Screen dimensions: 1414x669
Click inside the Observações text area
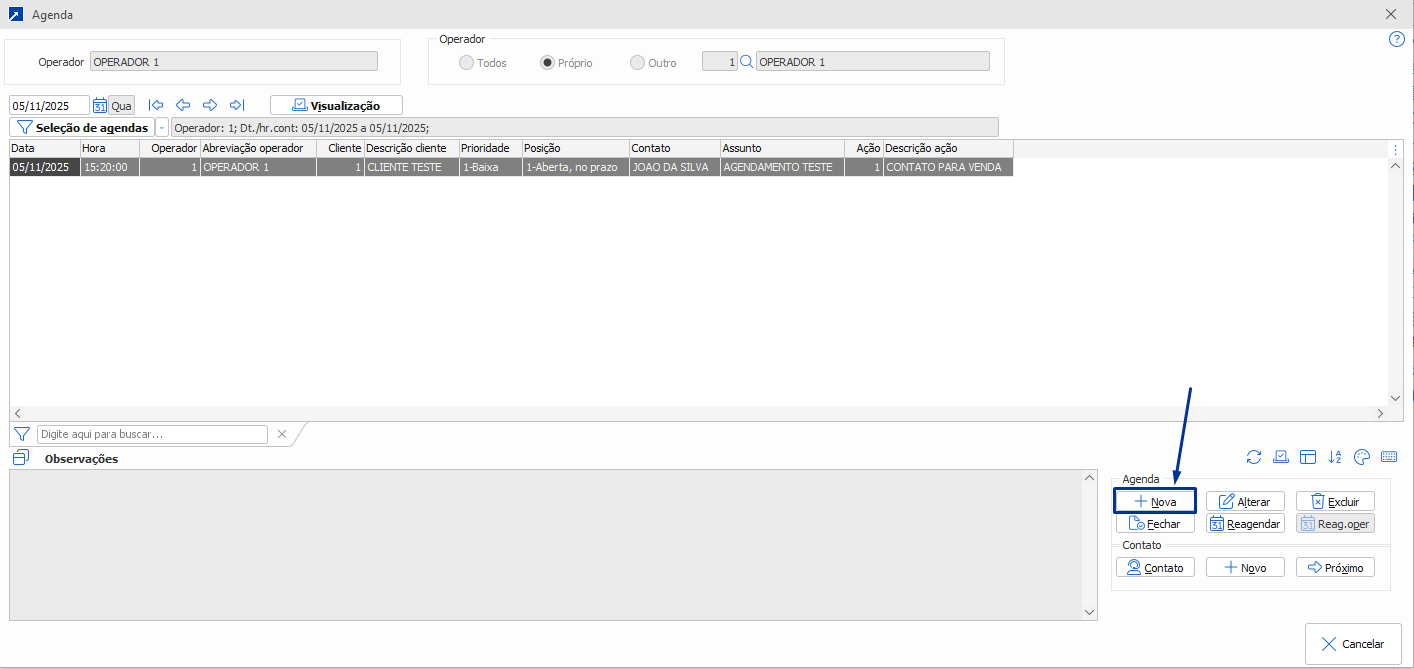coord(546,545)
